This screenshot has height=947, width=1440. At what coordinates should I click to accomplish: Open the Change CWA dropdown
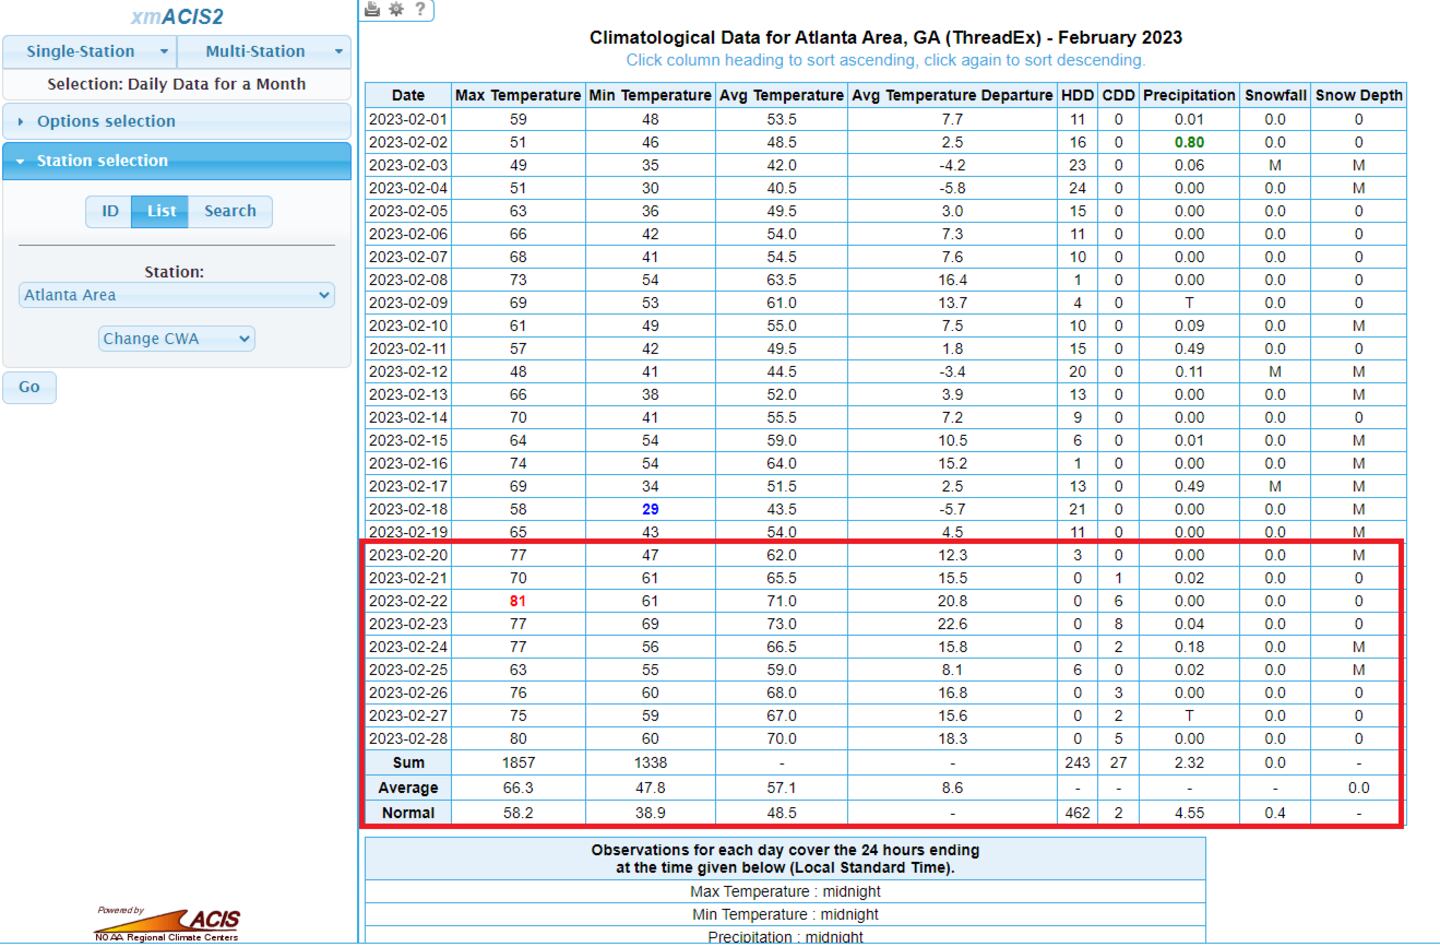click(177, 339)
